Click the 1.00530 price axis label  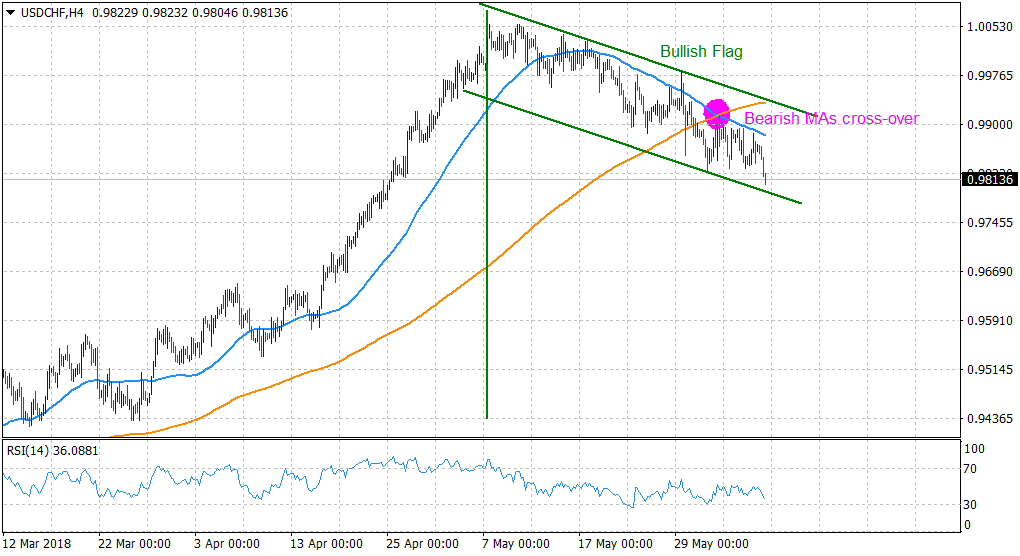[987, 26]
